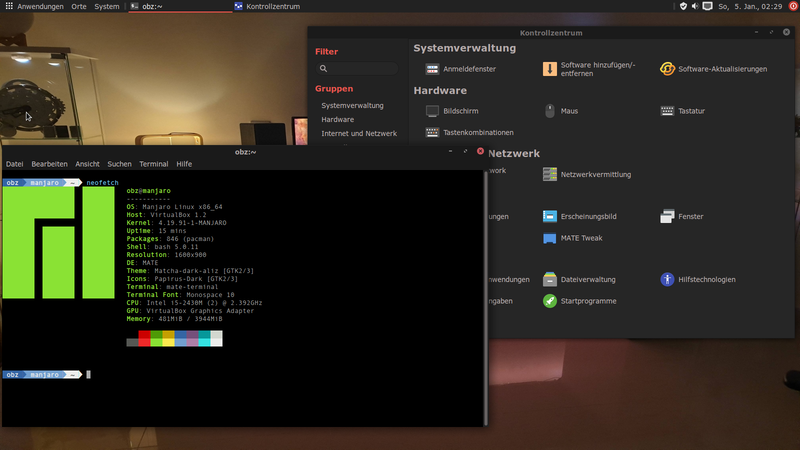
Task: Open Tastatur keyboard settings icon
Action: point(667,111)
